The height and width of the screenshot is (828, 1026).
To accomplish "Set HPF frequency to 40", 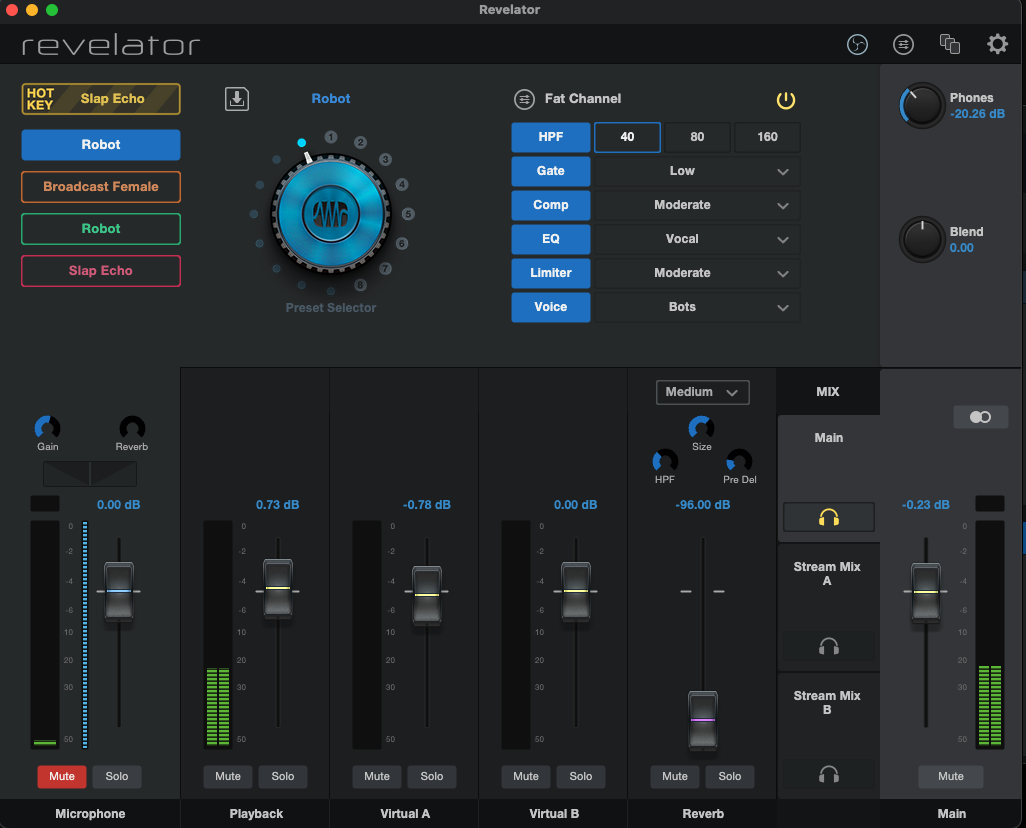I will 627,137.
